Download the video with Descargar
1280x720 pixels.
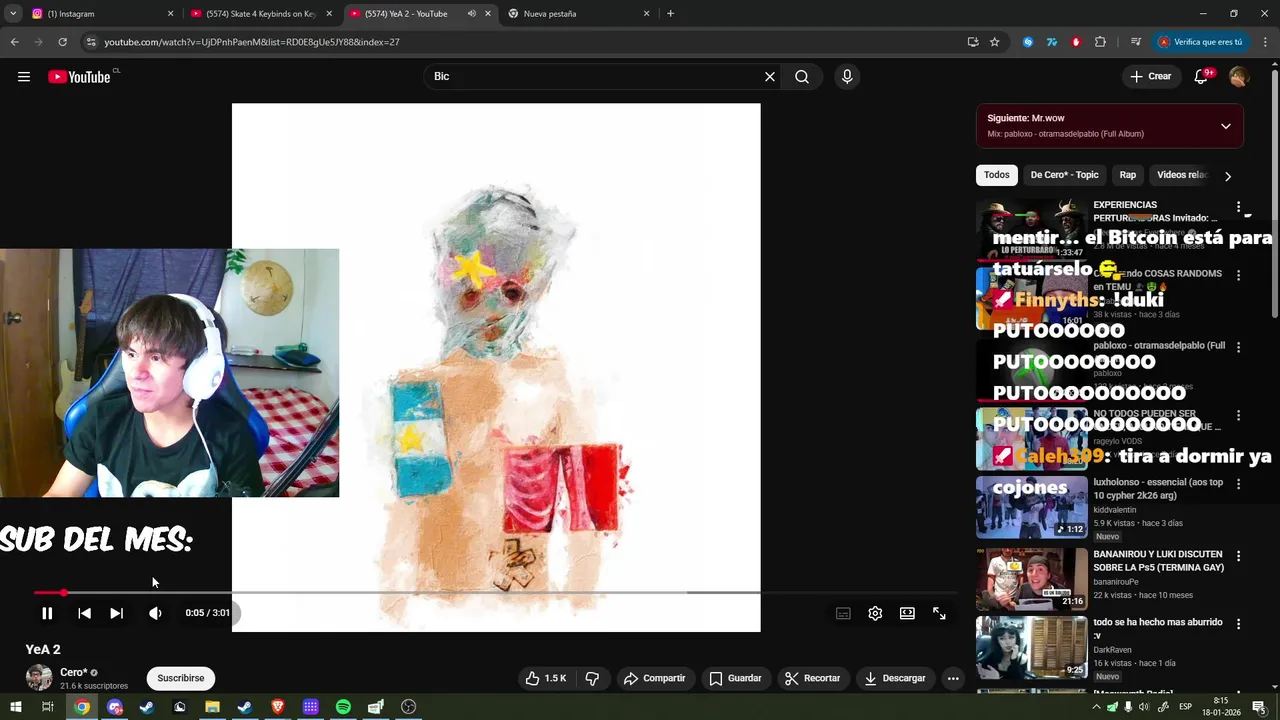click(895, 678)
